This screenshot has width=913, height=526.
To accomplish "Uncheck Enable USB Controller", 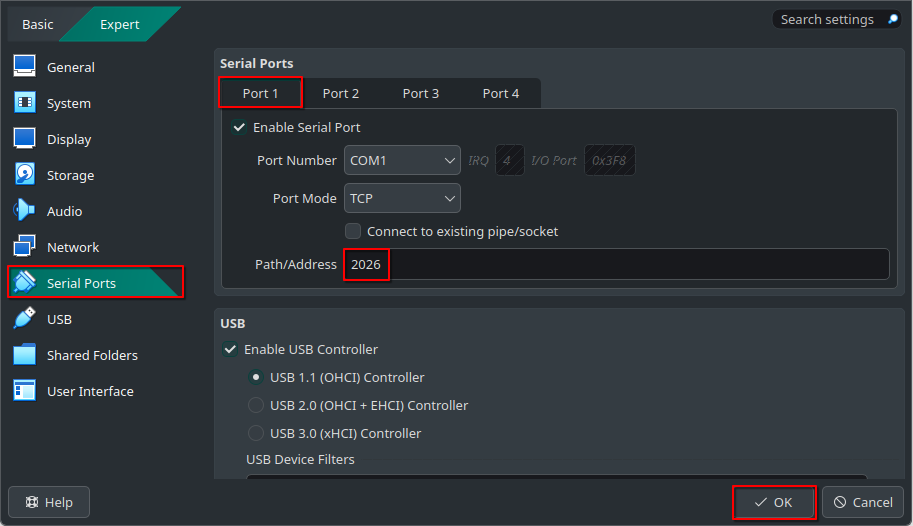I will point(231,350).
